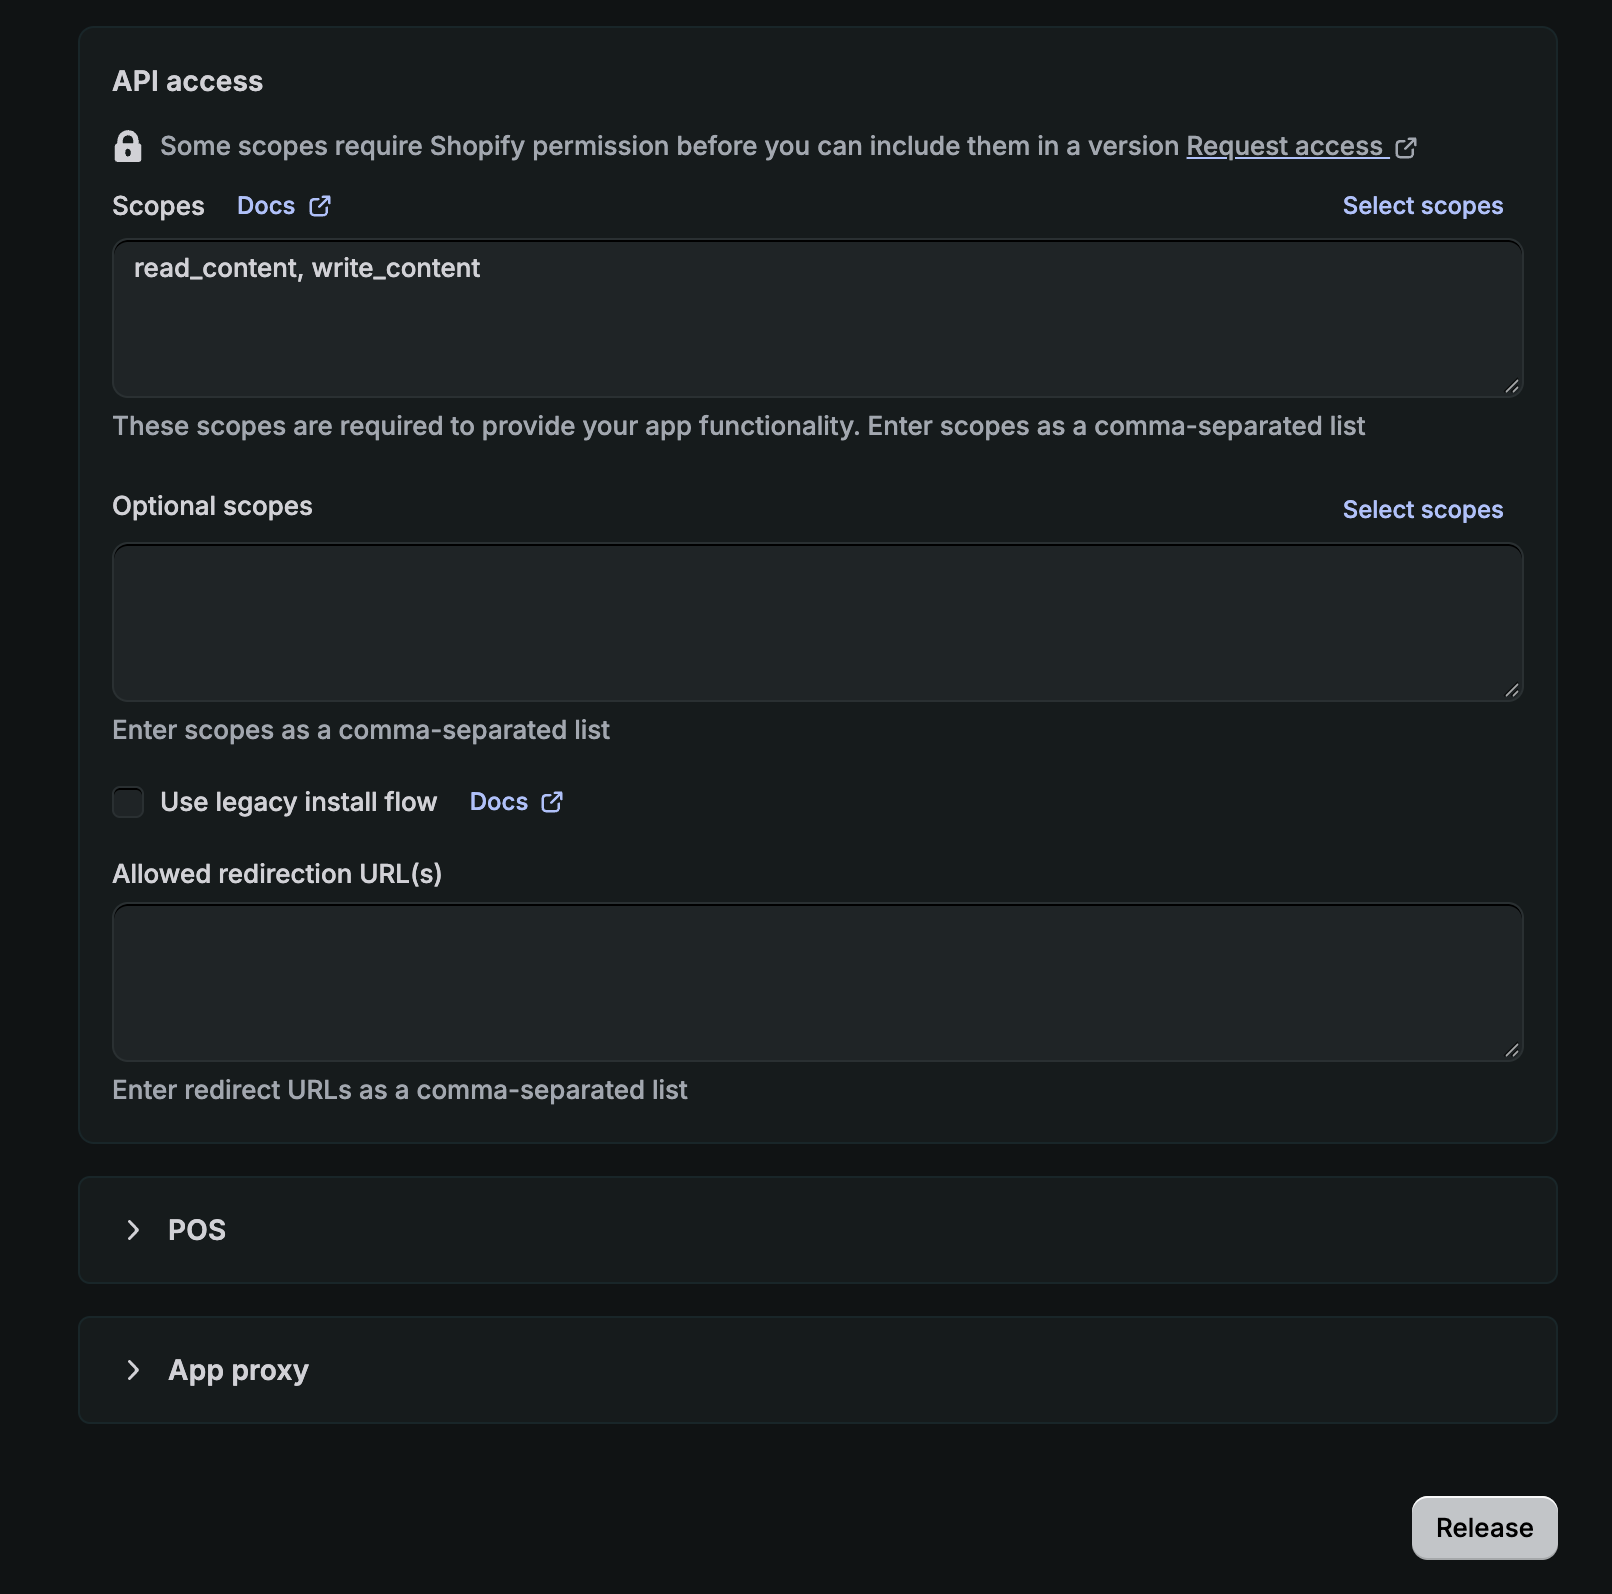This screenshot has height=1594, width=1612.
Task: Click the Release button
Action: pos(1484,1528)
